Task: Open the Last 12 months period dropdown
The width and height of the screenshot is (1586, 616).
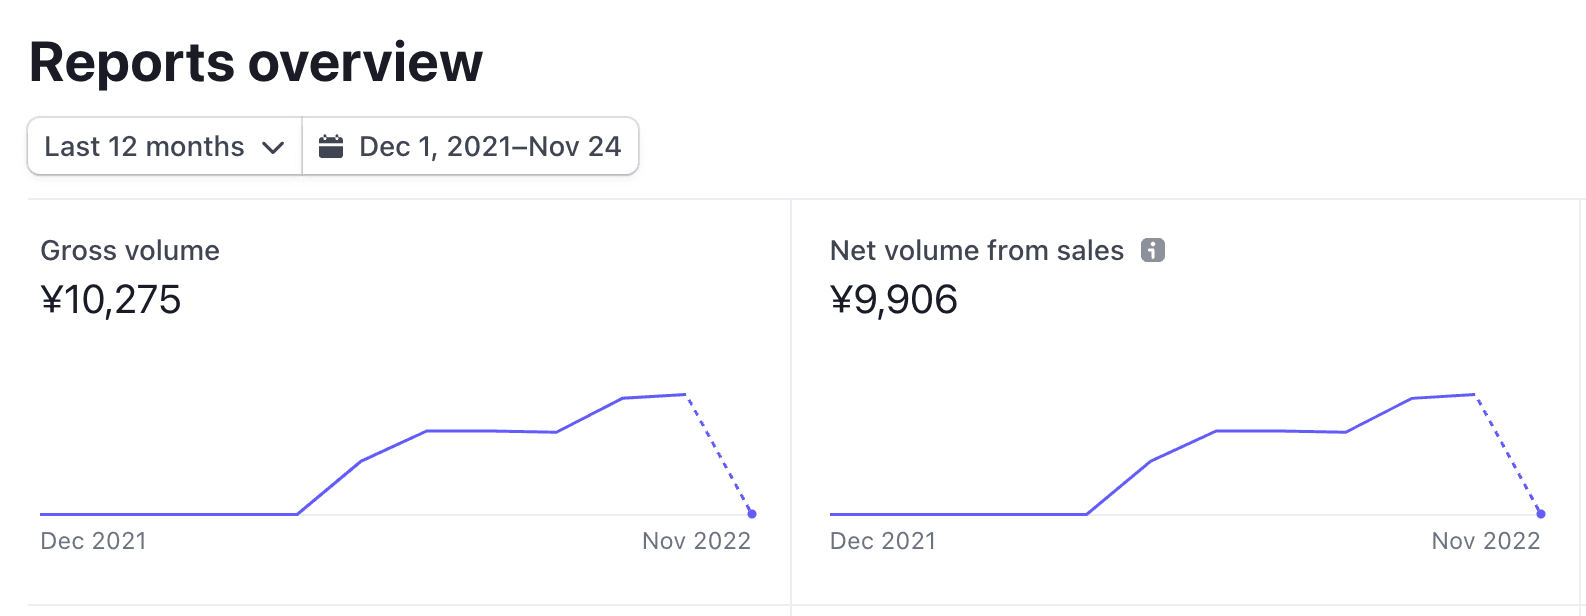Action: click(165, 146)
